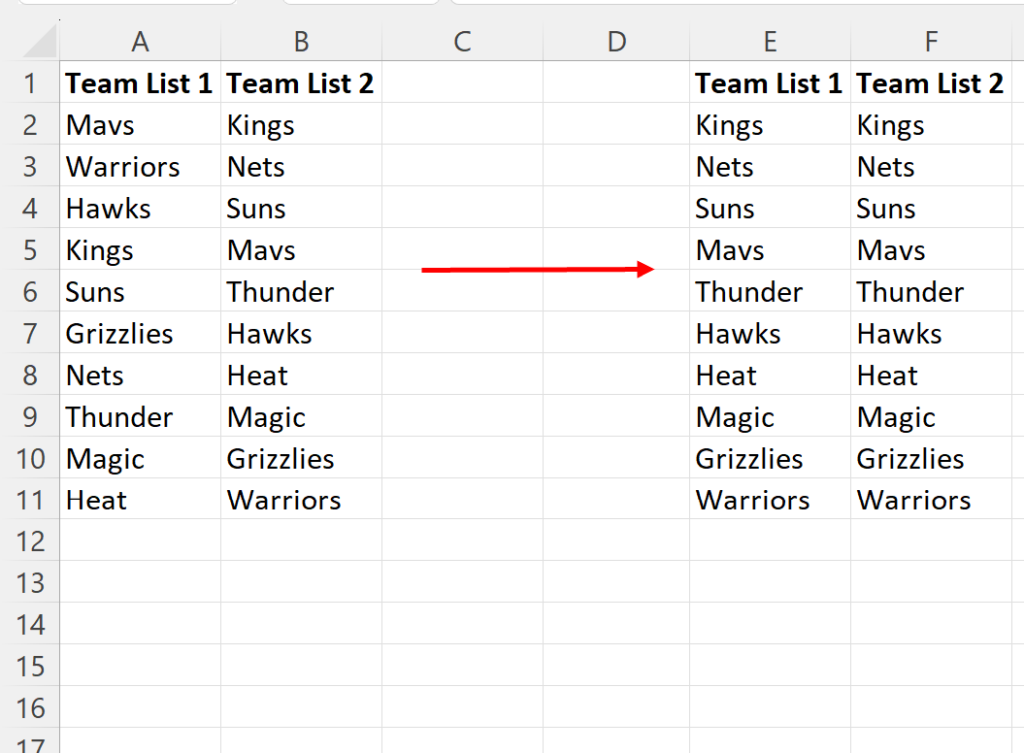Select the Grizzlies cell in column F
Viewport: 1024px width, 753px height.
click(931, 458)
